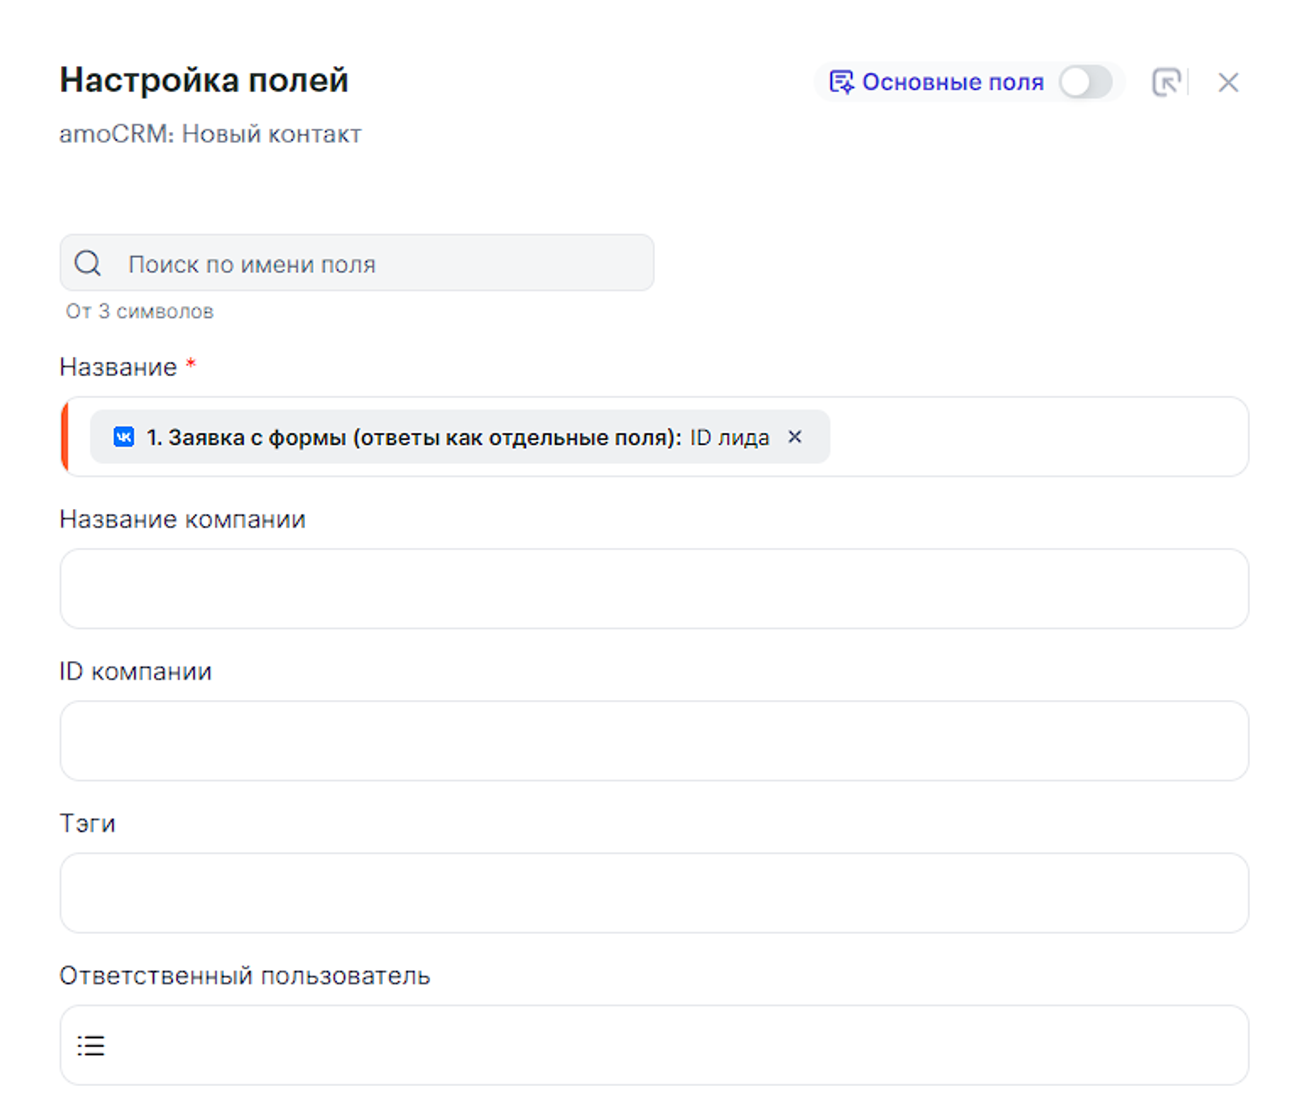Image resolution: width=1310 pixels, height=1107 pixels.
Task: Click the Название компании label
Action: click(x=182, y=520)
